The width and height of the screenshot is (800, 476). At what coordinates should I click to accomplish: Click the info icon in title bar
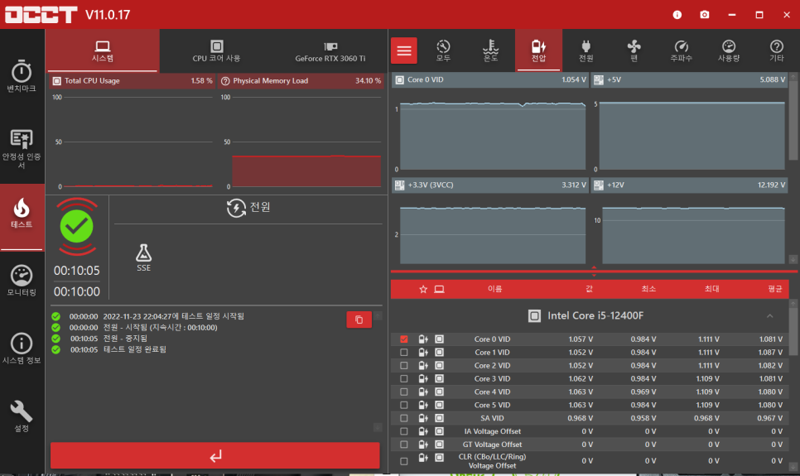point(677,15)
